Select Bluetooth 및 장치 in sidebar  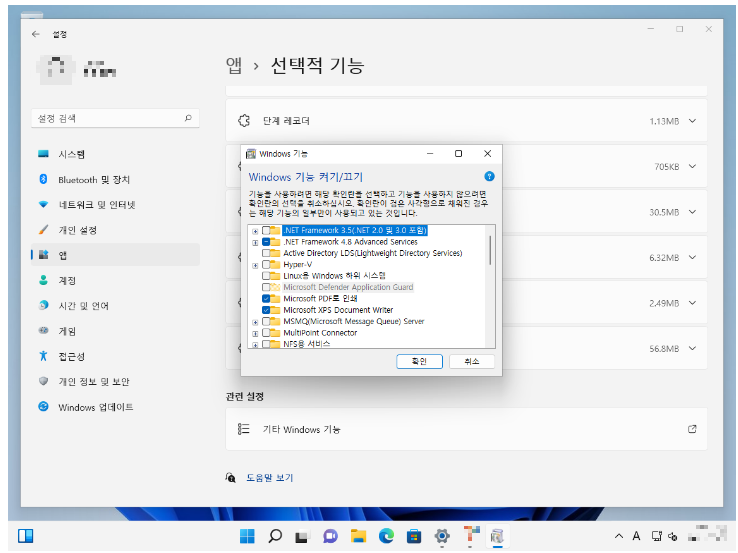pyautogui.click(x=115, y=179)
